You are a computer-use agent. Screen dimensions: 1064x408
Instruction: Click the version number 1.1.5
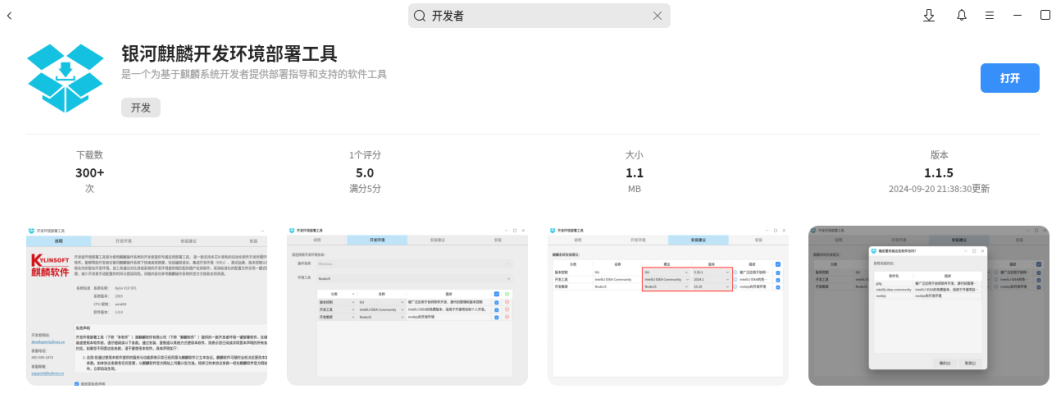(x=938, y=172)
